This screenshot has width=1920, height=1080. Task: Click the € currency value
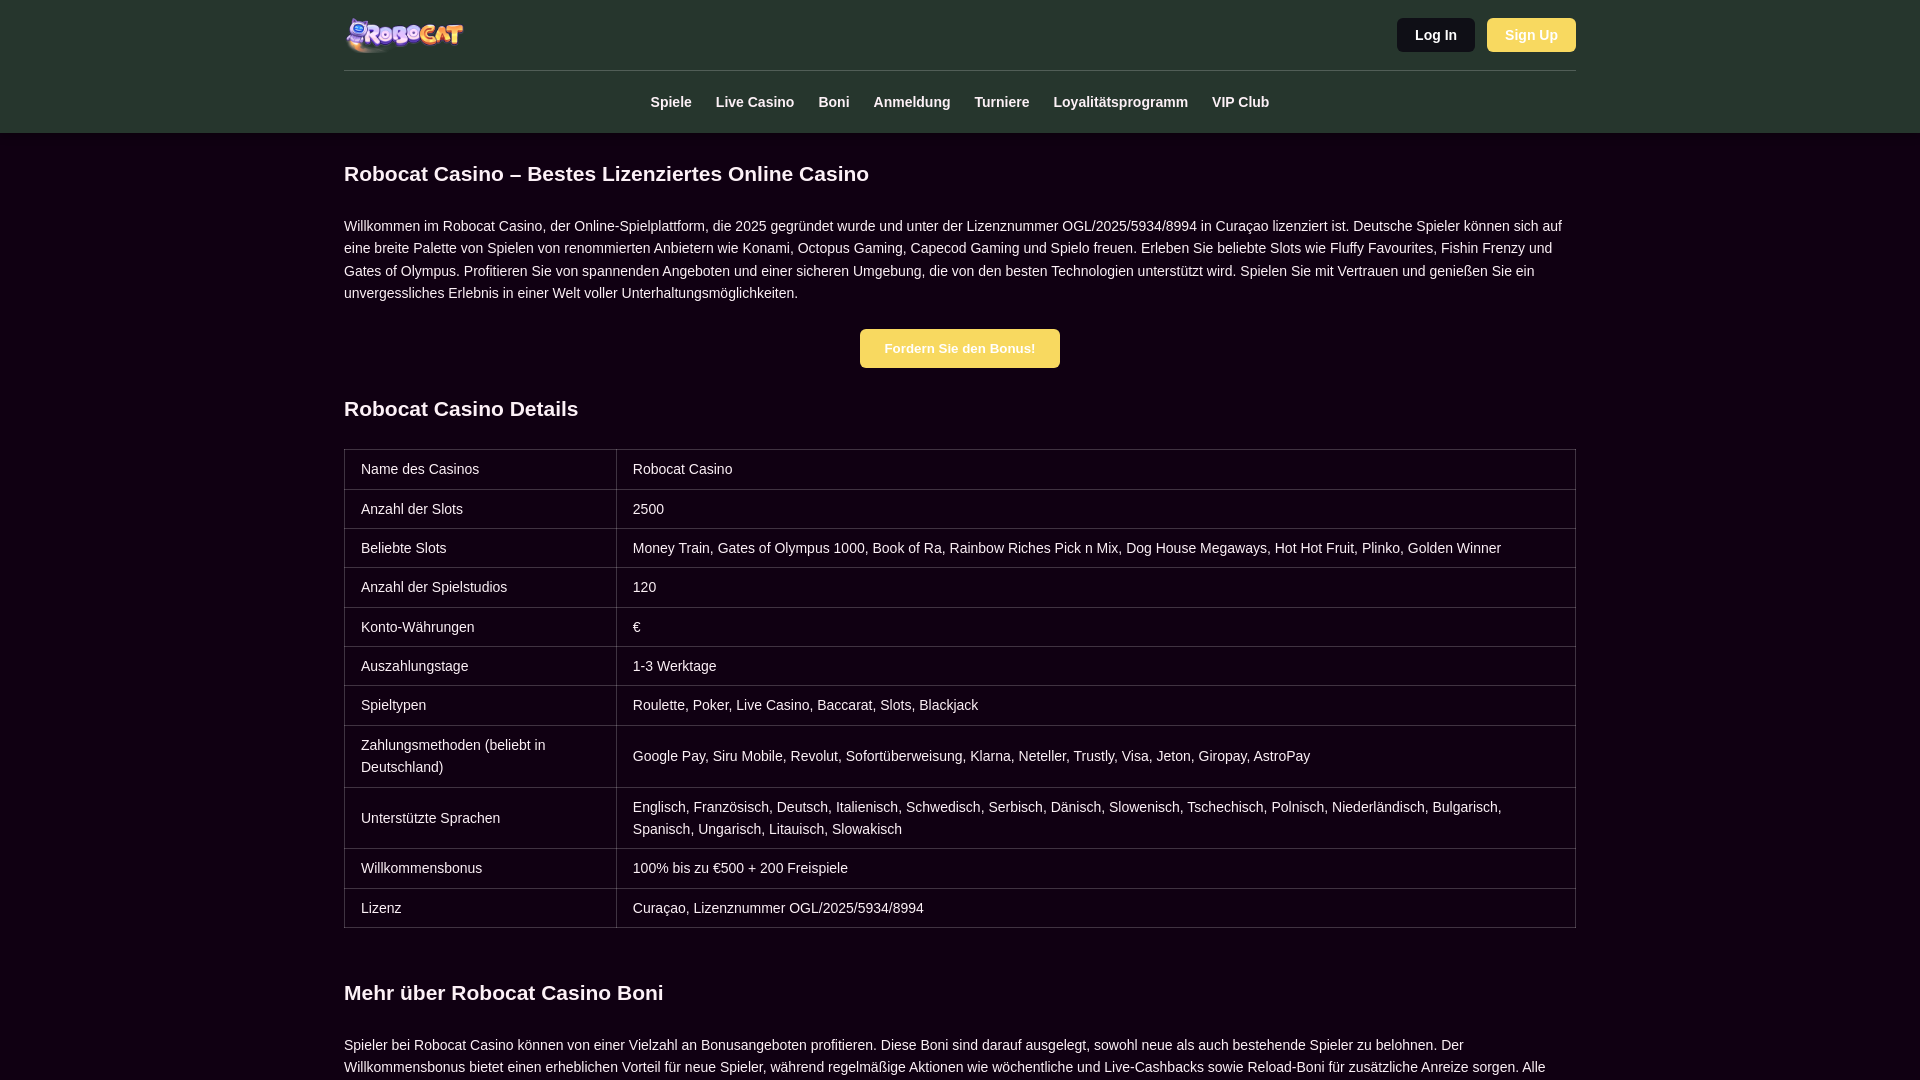tap(637, 627)
